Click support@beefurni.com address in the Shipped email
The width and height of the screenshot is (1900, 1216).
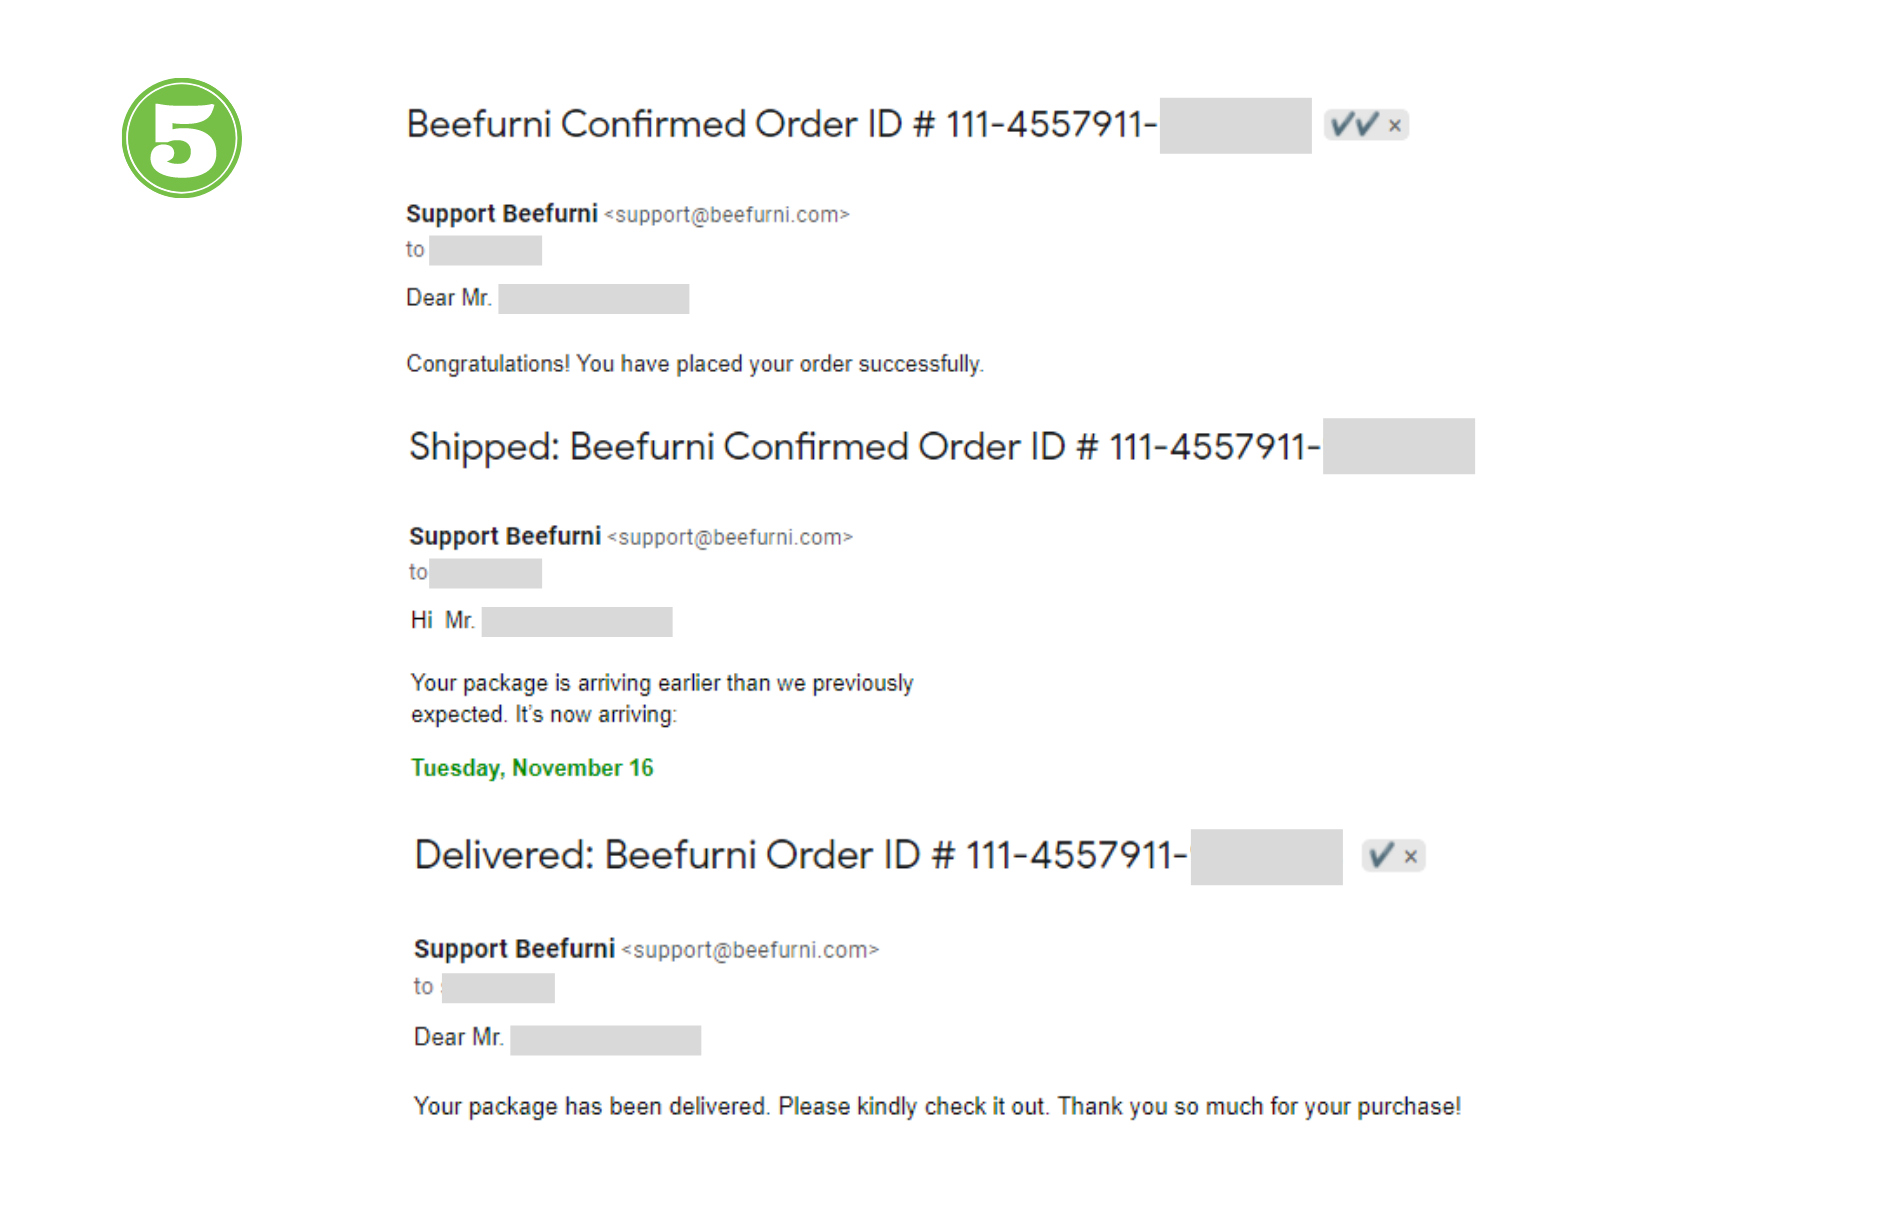tap(730, 538)
